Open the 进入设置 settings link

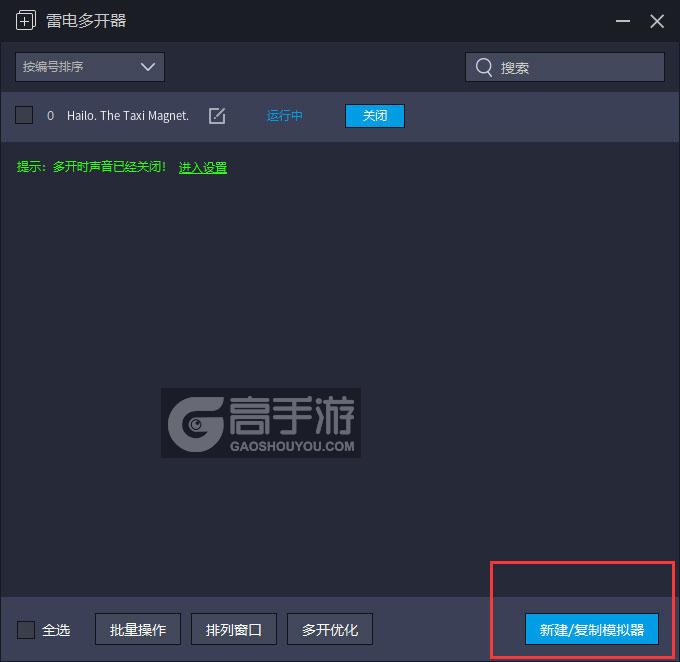203,167
